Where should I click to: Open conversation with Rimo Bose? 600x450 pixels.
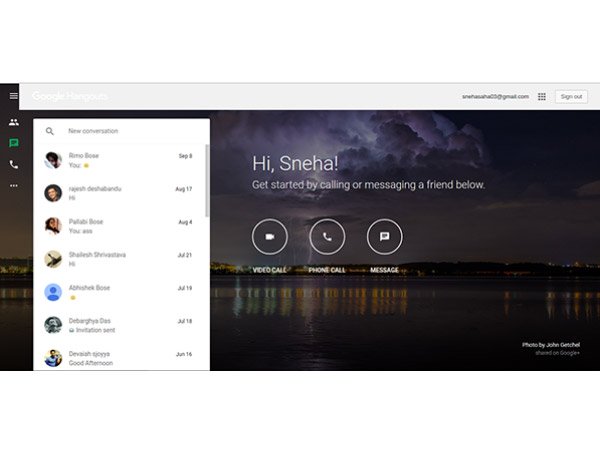120,160
